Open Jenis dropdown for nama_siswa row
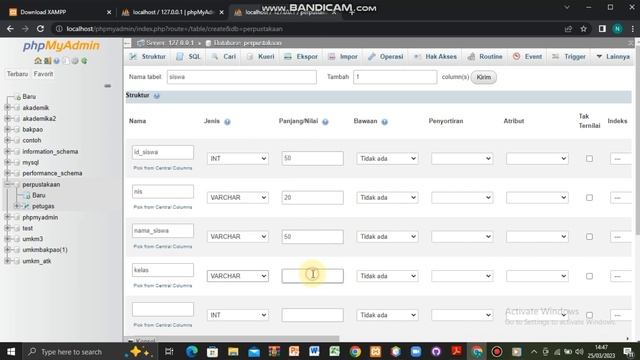Image resolution: width=640 pixels, height=360 pixels. pyautogui.click(x=238, y=237)
